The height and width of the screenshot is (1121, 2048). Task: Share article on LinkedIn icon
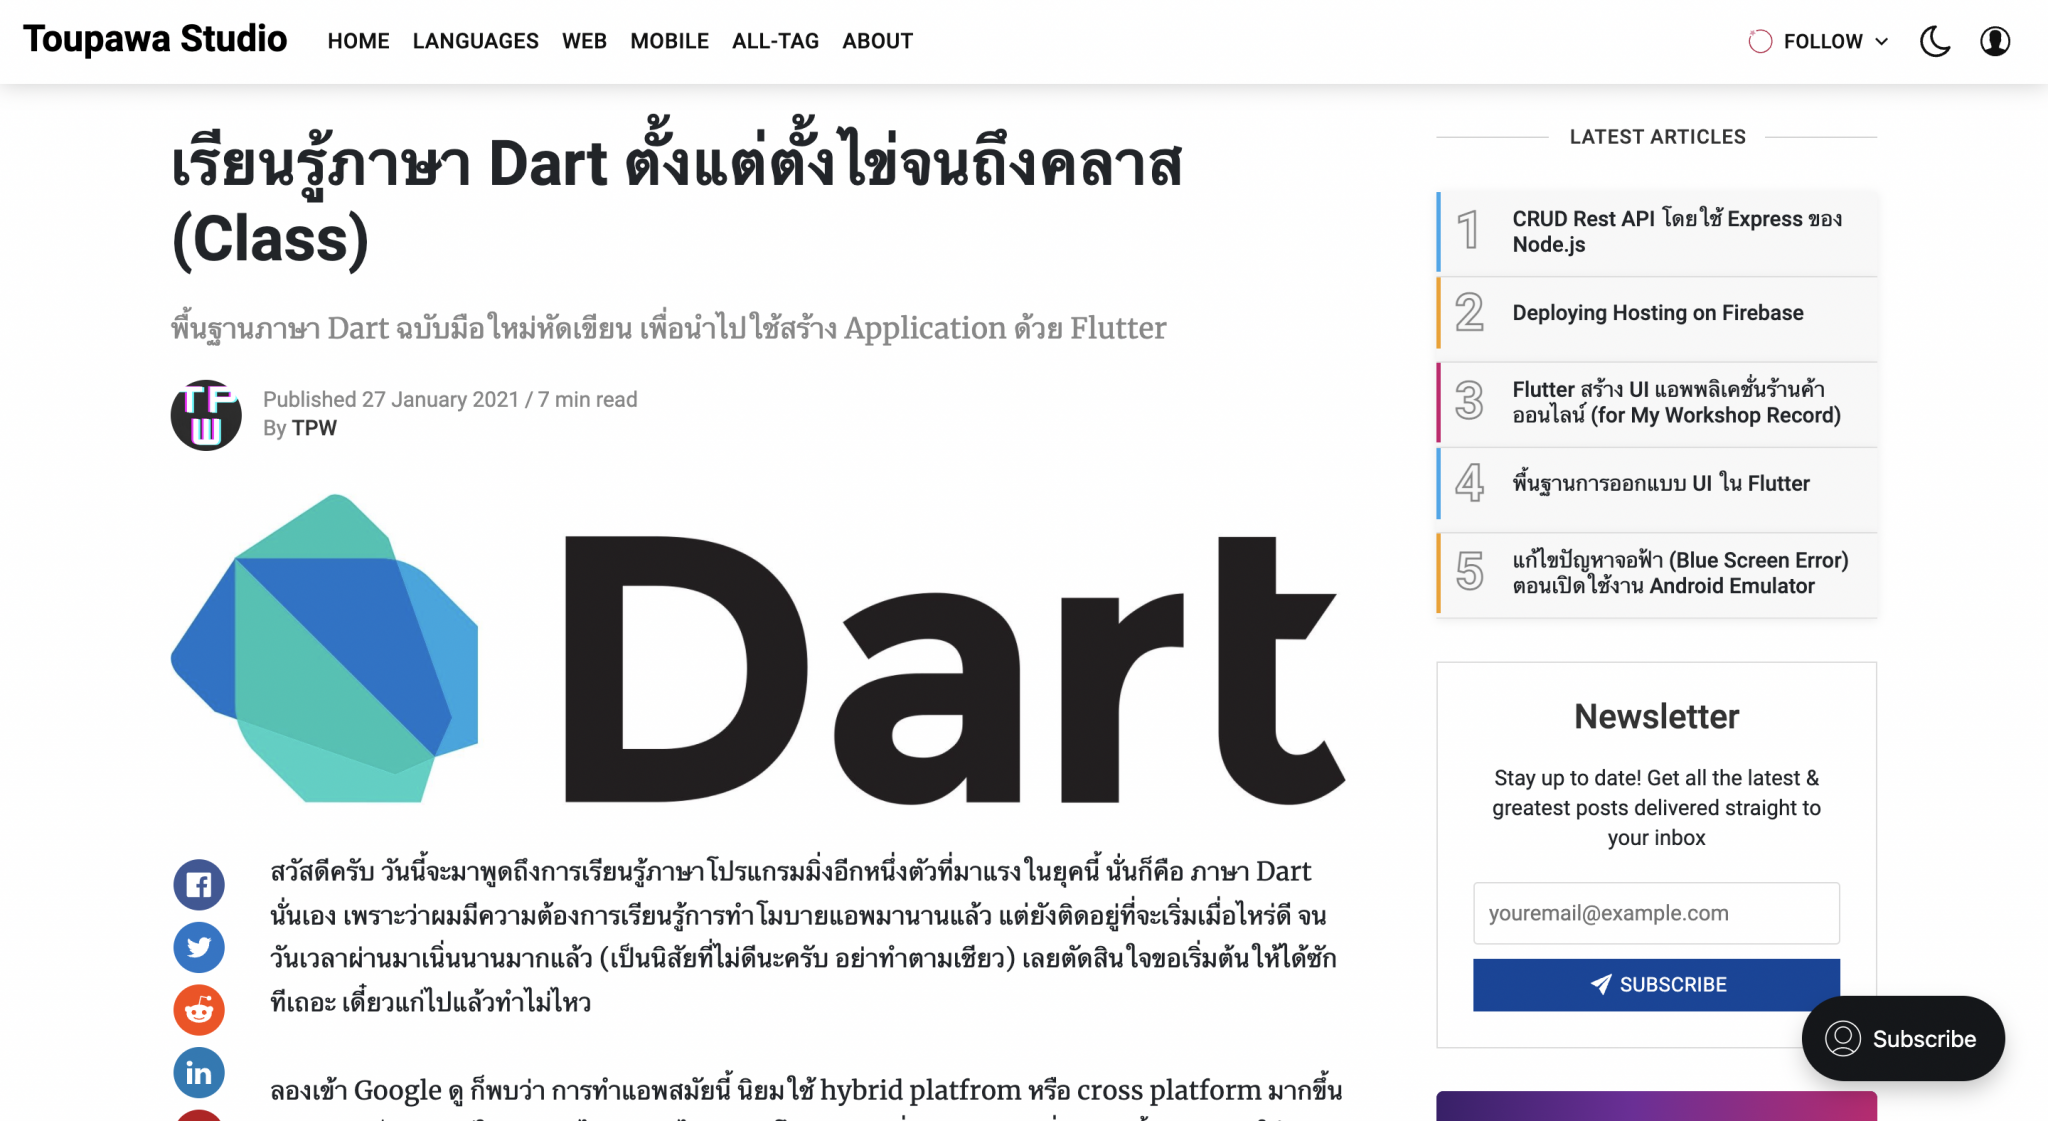tap(199, 1073)
